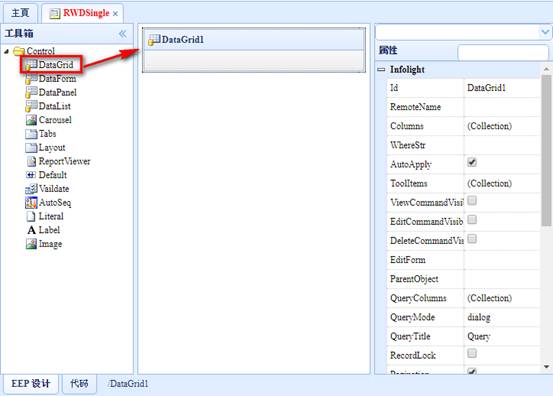Viewport: 553px width, 396px height.
Task: Select the DataForm control icon
Action: click(x=31, y=79)
